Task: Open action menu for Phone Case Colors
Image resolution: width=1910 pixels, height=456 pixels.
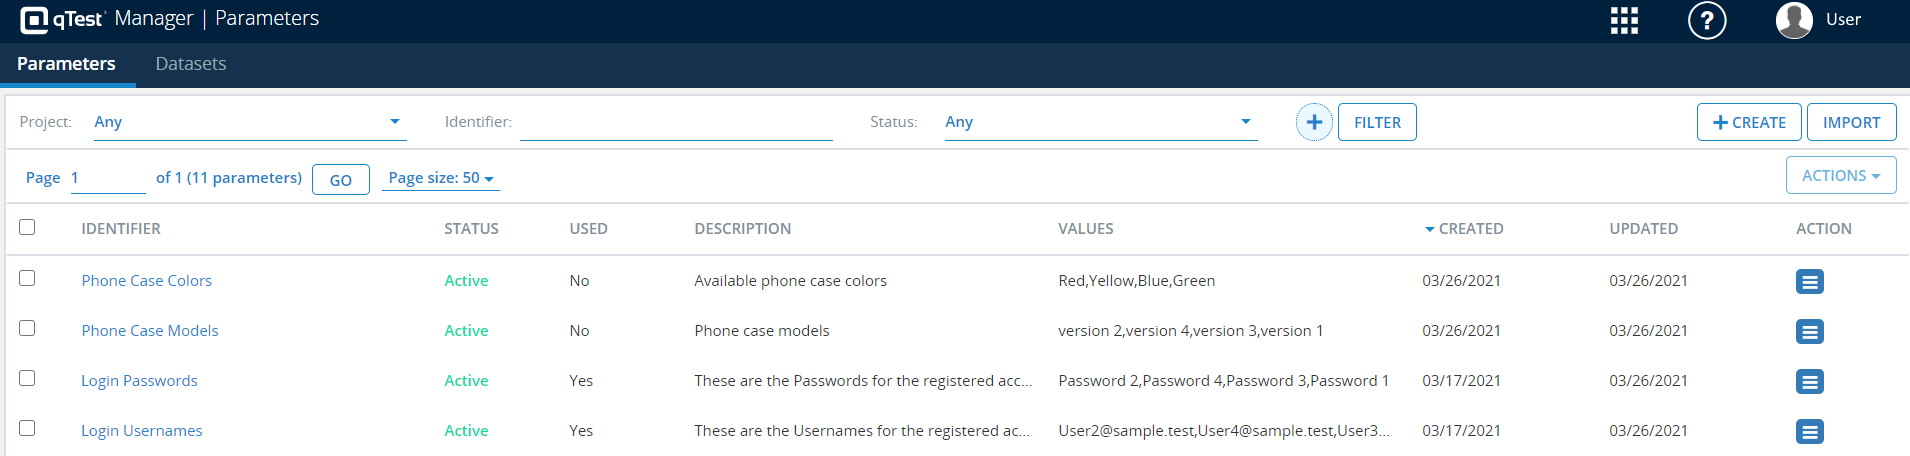Action: (x=1809, y=282)
